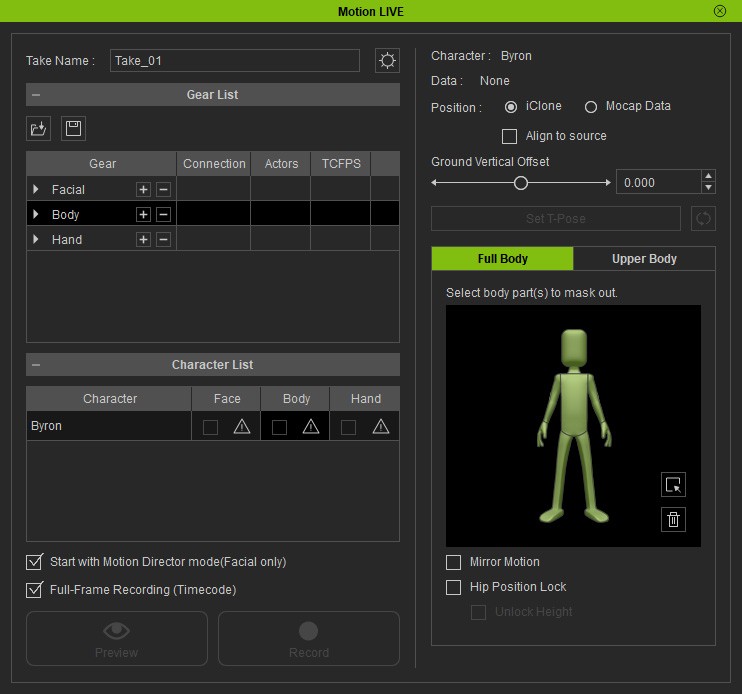The height and width of the screenshot is (694, 742).
Task: Switch to the Full Body tab
Action: click(503, 259)
